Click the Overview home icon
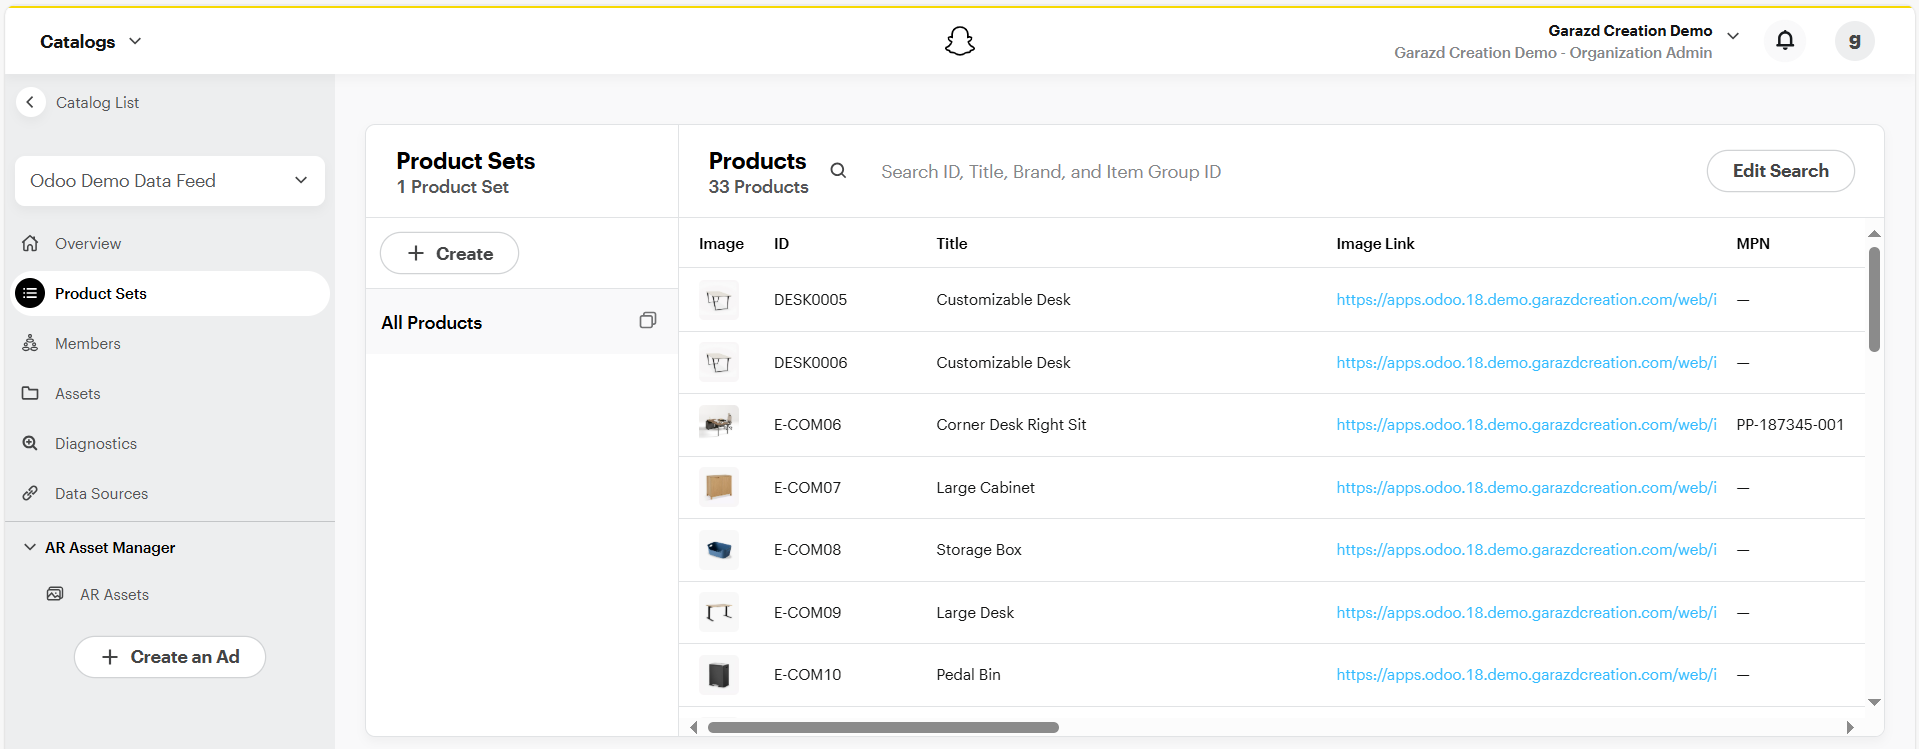Image resolution: width=1919 pixels, height=749 pixels. [30, 243]
